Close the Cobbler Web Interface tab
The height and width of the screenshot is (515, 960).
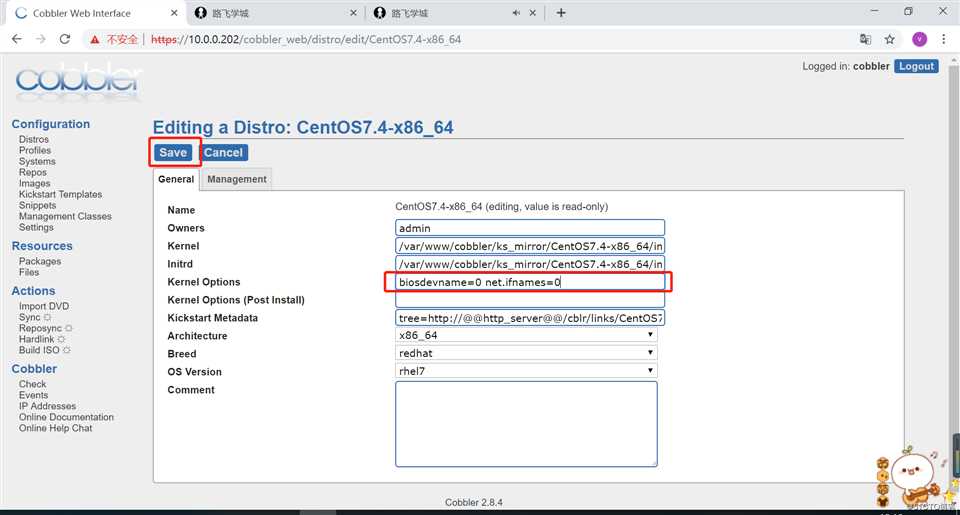point(174,13)
